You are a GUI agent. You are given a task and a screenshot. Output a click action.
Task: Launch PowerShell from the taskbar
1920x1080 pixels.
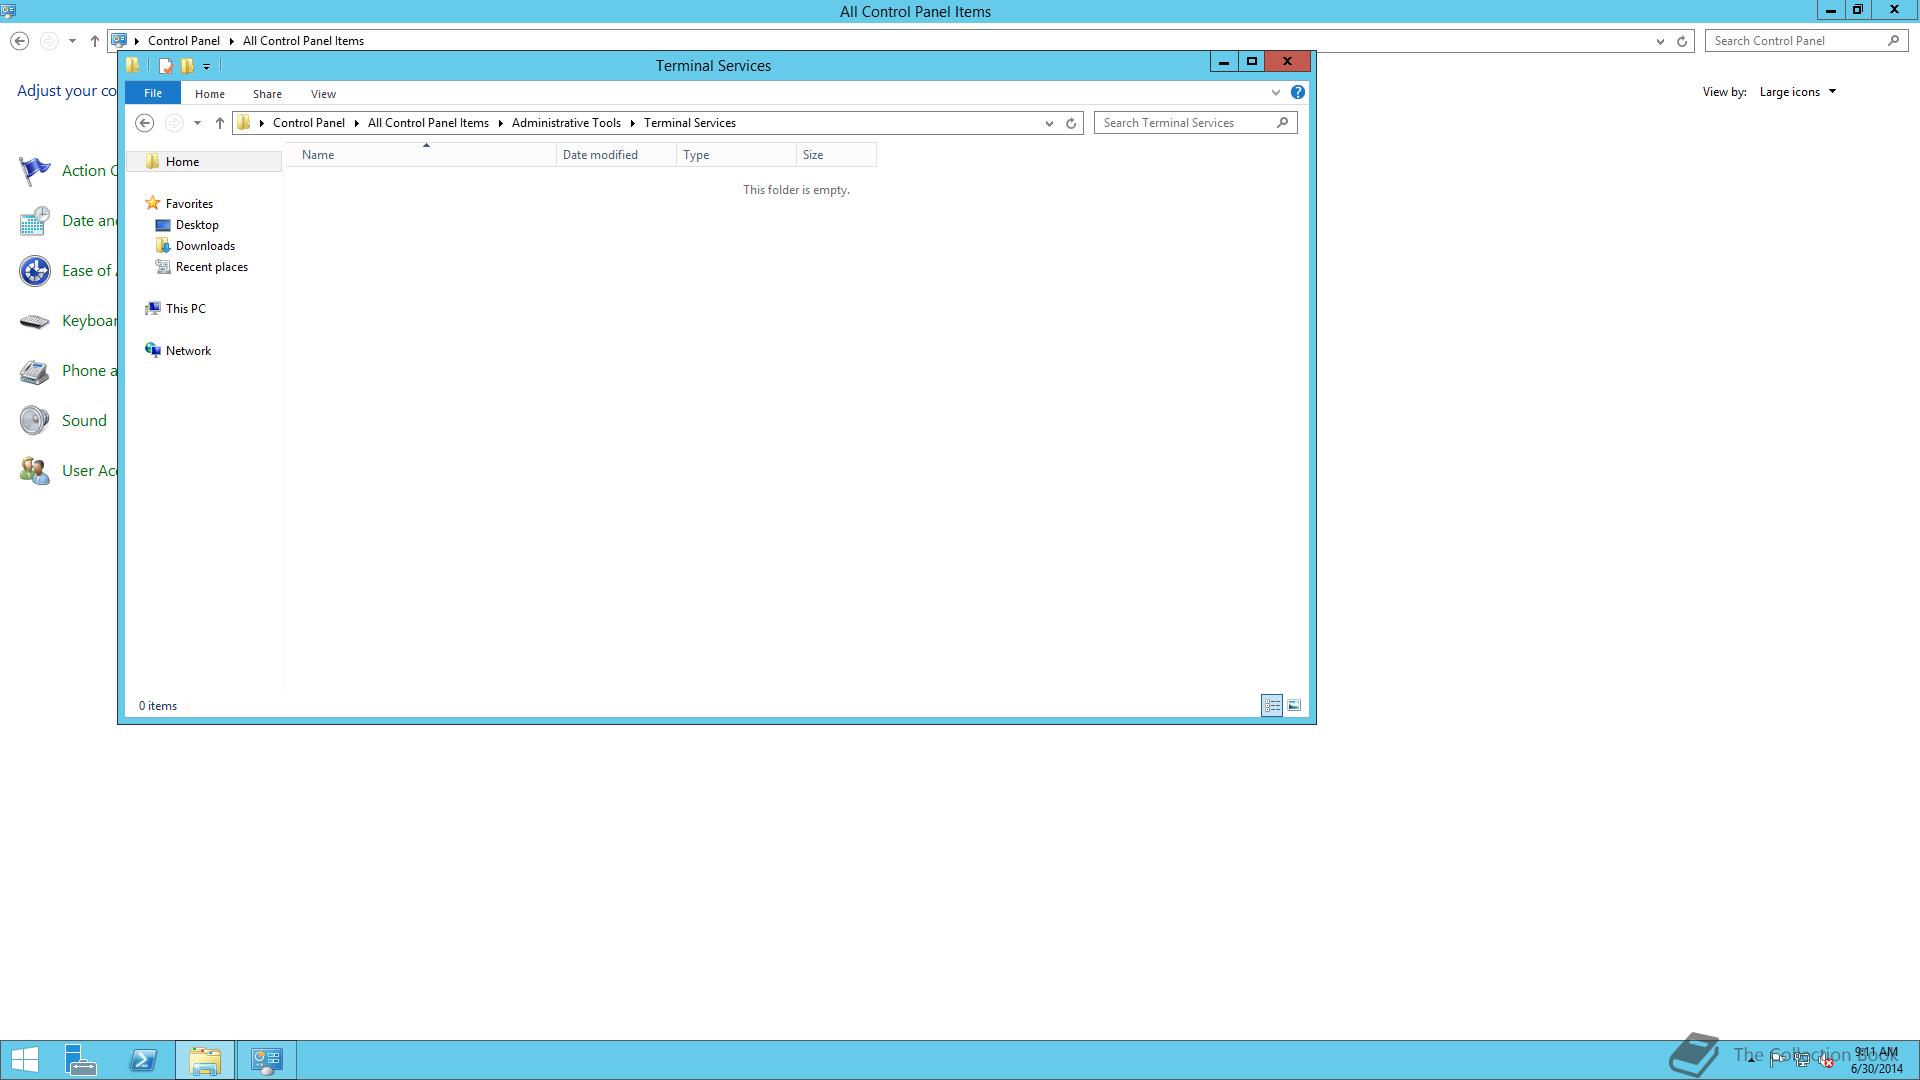[x=143, y=1060]
